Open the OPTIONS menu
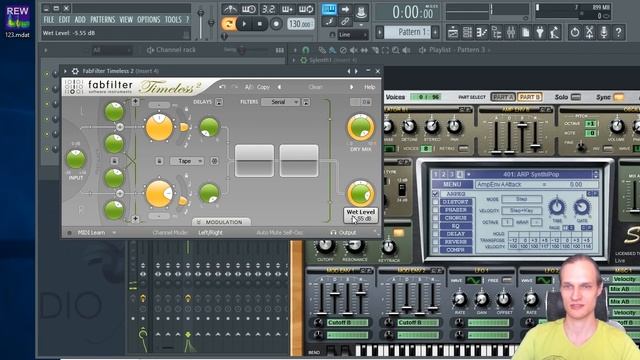Image resolution: width=640 pixels, height=360 pixels. (149, 19)
